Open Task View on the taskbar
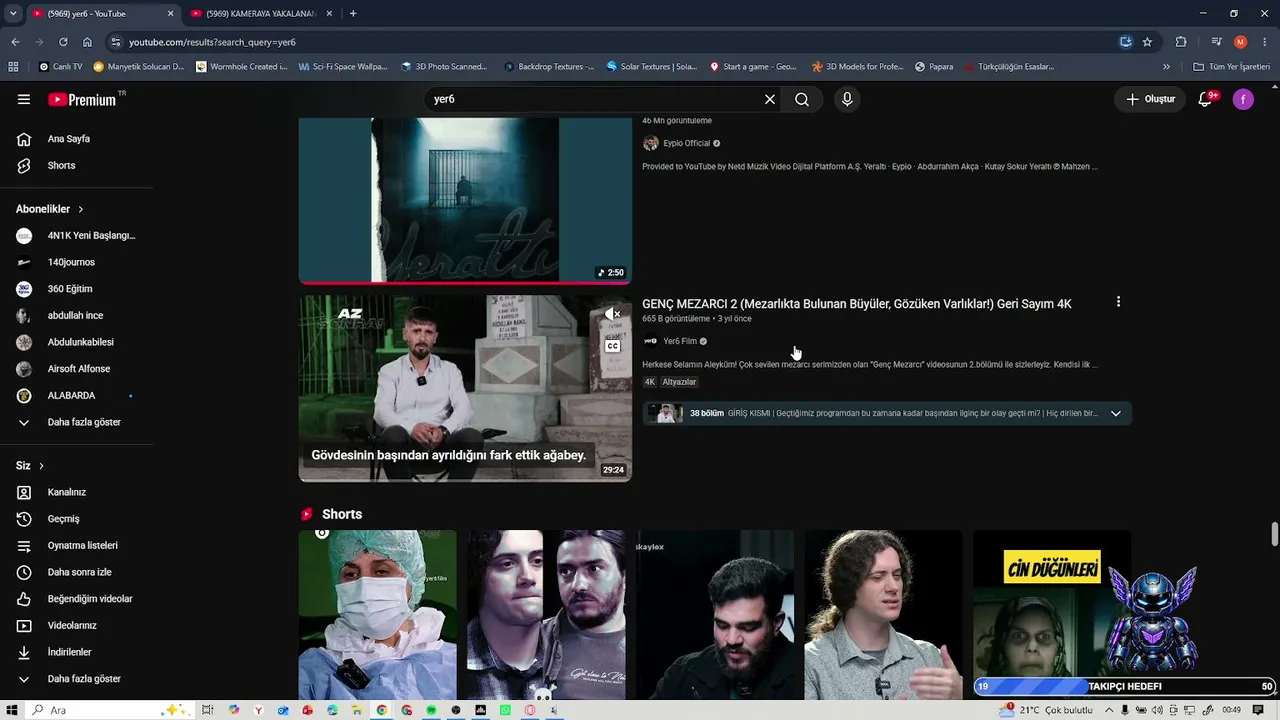This screenshot has width=1280, height=720. pyautogui.click(x=207, y=710)
